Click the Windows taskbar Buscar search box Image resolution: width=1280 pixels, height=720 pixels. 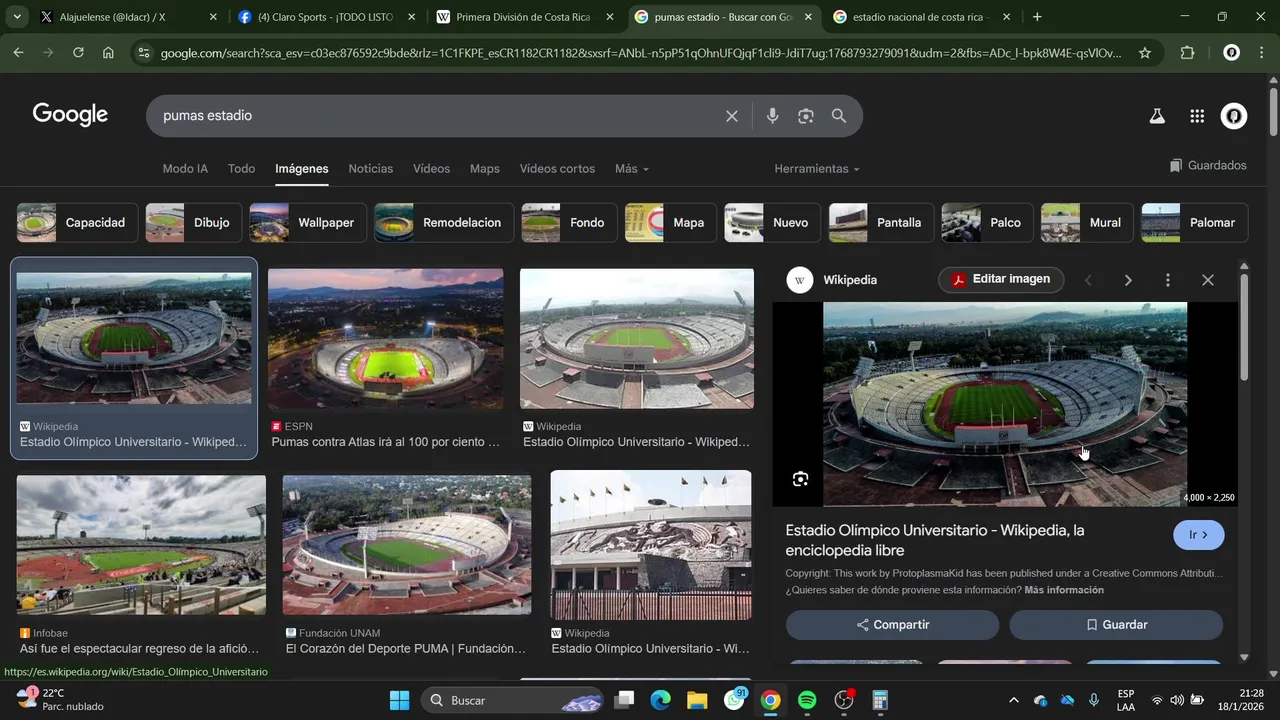click(512, 700)
